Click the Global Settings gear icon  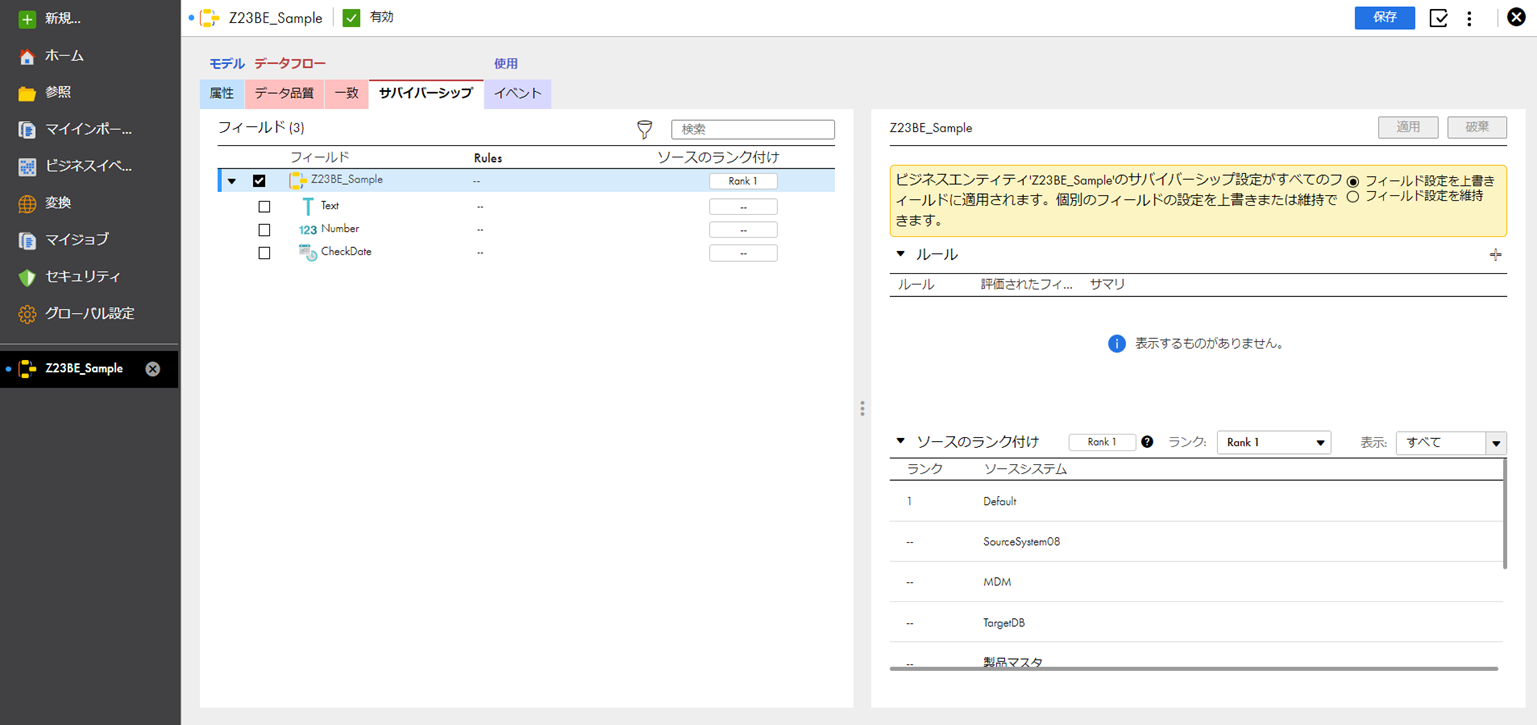point(27,314)
